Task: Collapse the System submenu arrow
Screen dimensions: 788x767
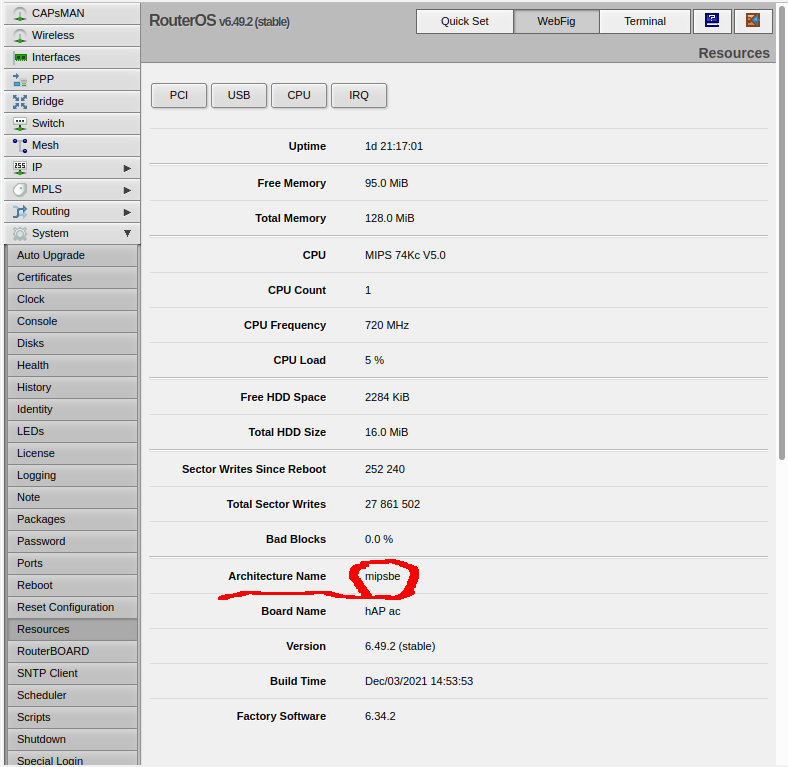Action: pyautogui.click(x=127, y=233)
